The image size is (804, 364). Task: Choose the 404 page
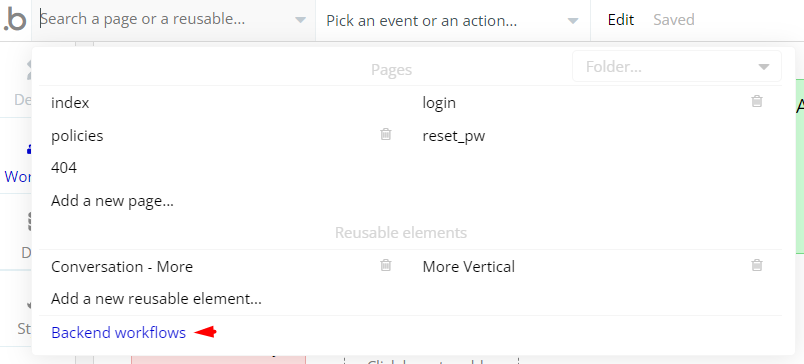64,168
